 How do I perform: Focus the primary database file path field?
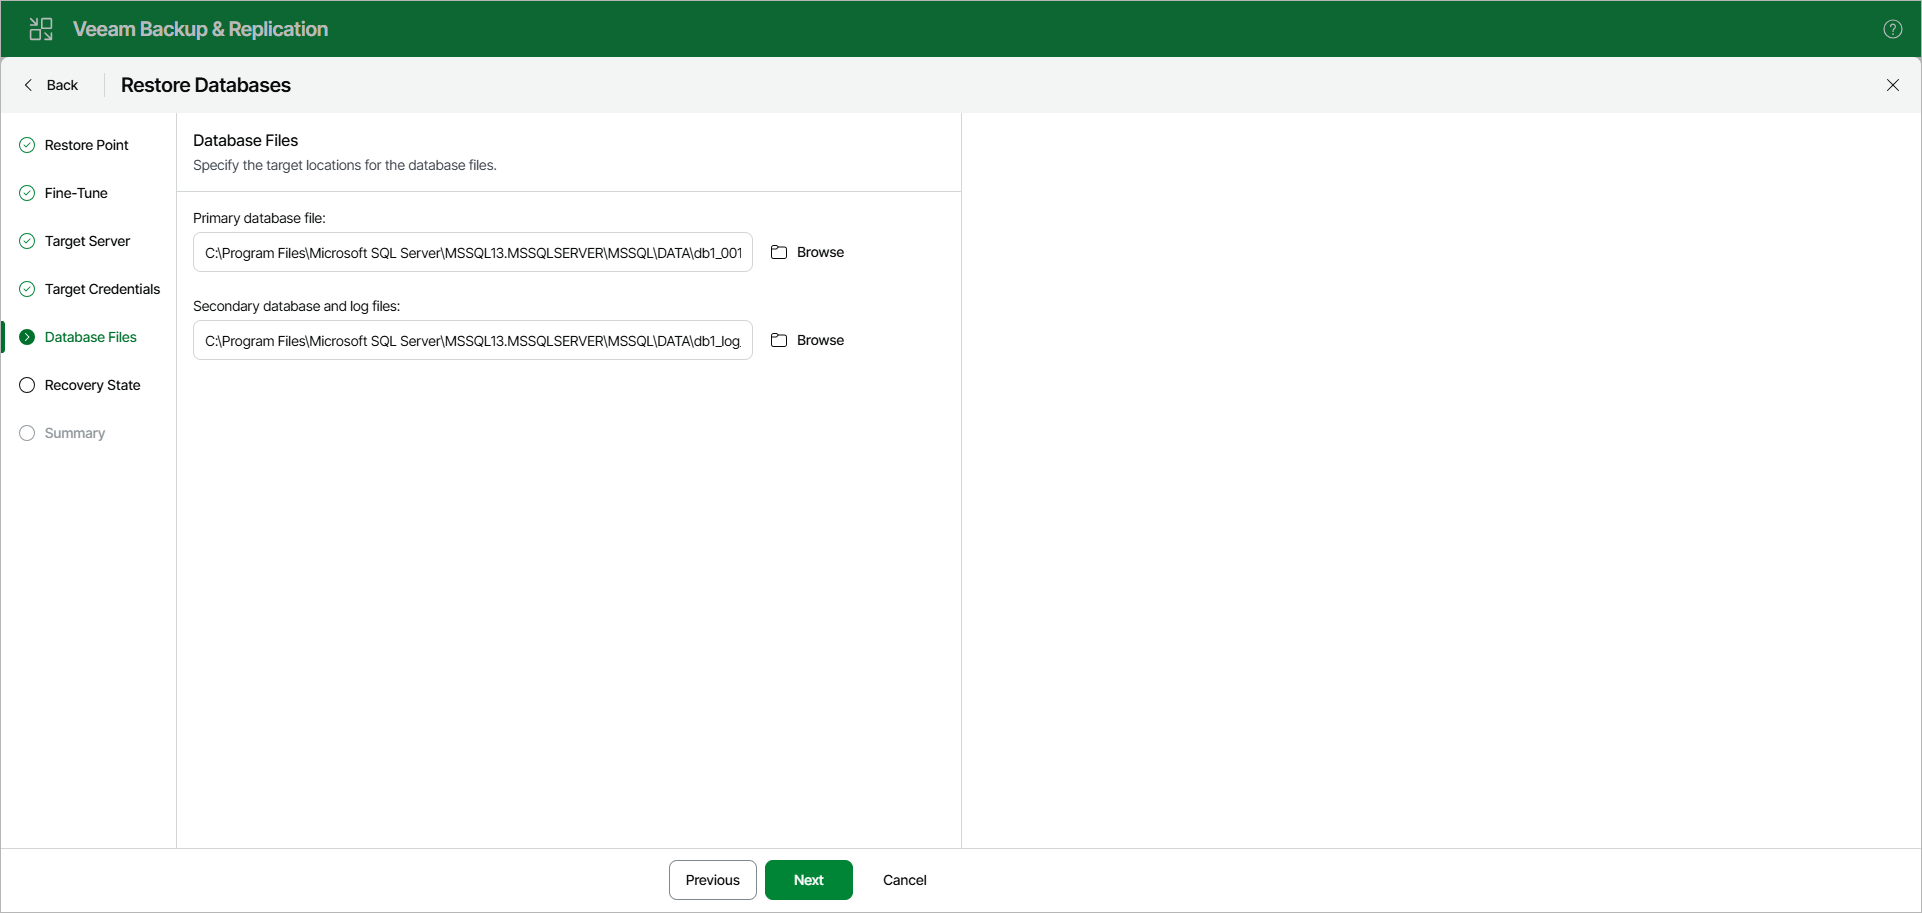(x=473, y=252)
